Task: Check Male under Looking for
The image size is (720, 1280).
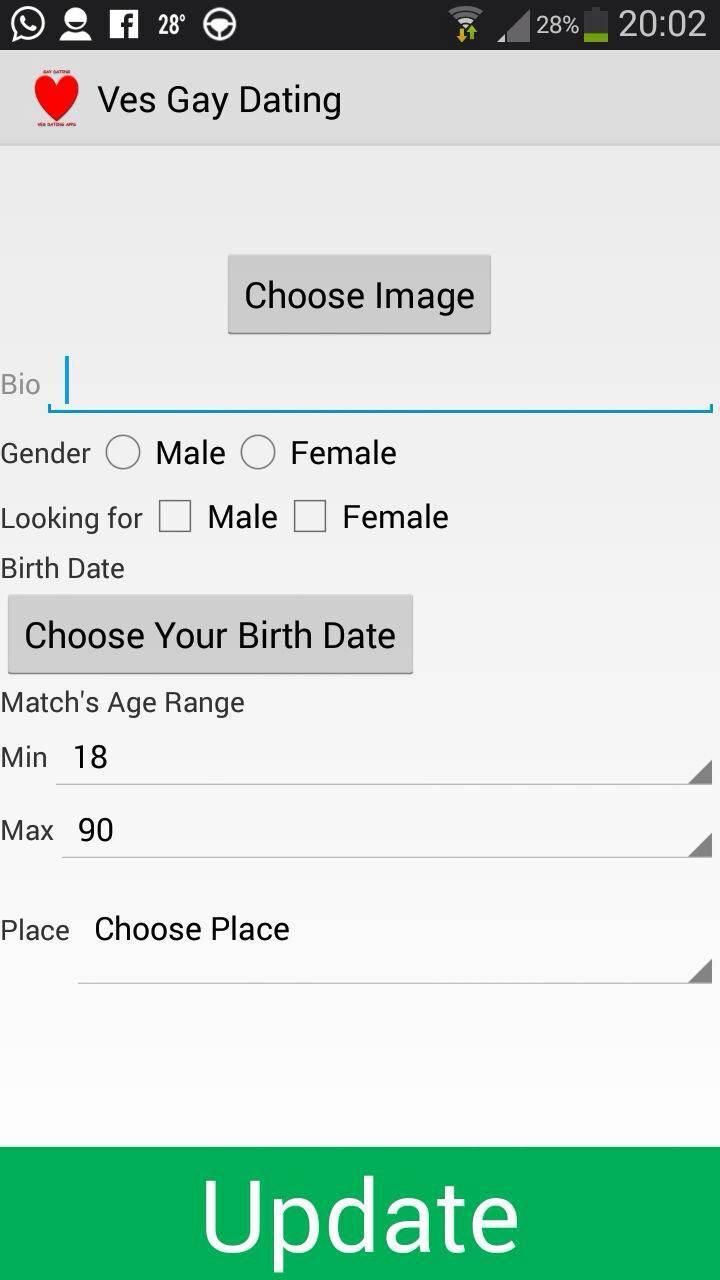Action: [x=175, y=517]
